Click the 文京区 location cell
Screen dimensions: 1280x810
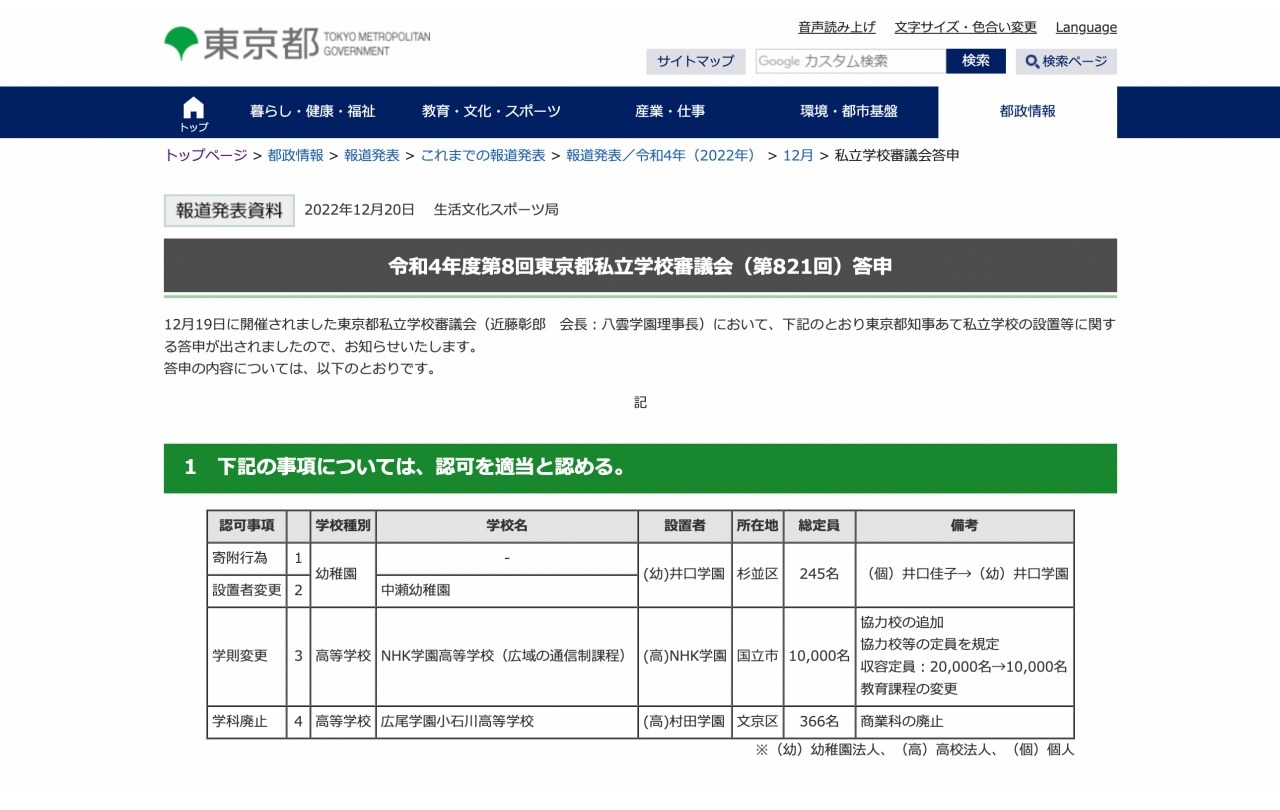coord(757,722)
